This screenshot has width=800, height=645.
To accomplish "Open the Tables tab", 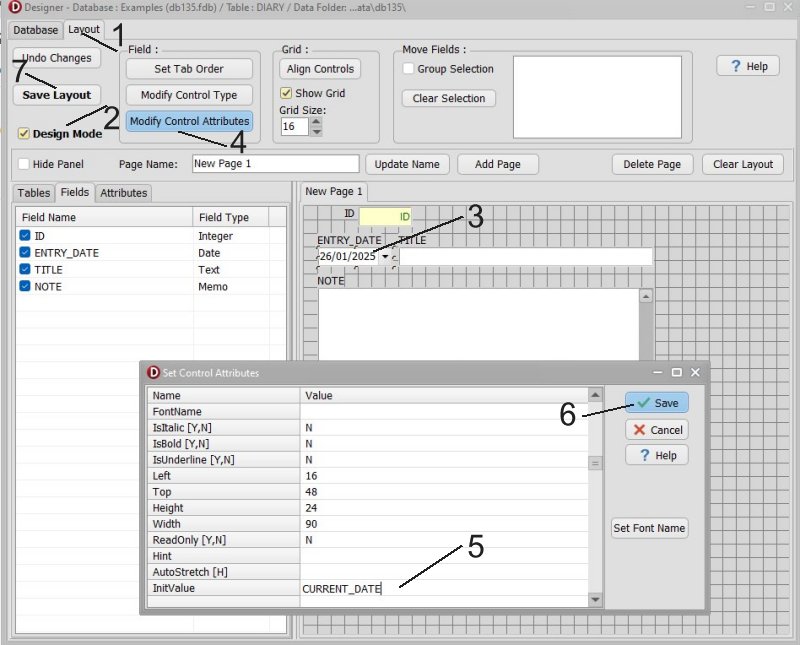I will (34, 193).
